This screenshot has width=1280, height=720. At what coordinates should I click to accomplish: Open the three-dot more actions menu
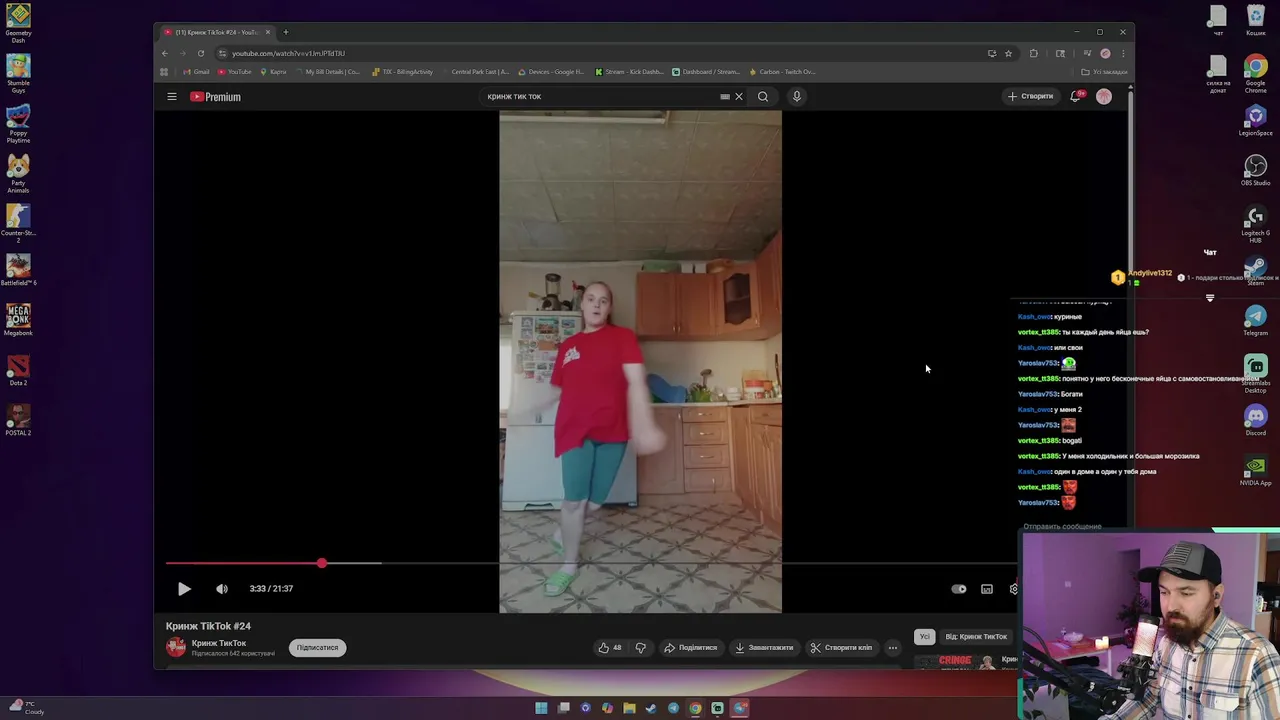click(x=893, y=648)
